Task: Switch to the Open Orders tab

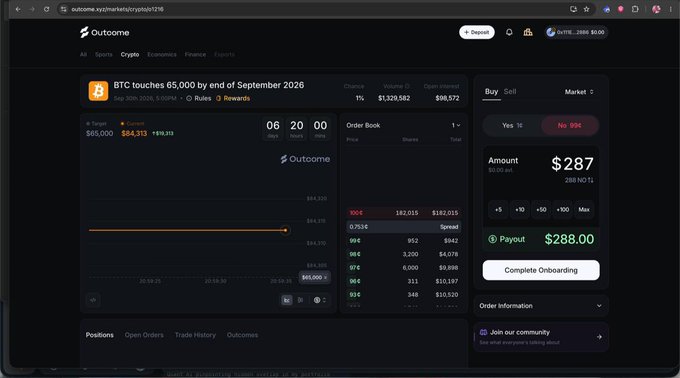Action: pyautogui.click(x=144, y=335)
